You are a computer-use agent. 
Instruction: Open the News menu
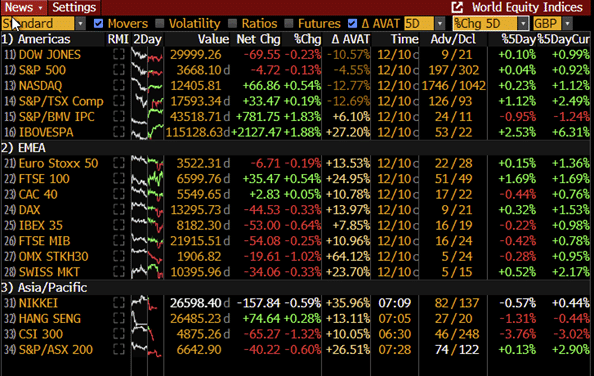tap(23, 7)
